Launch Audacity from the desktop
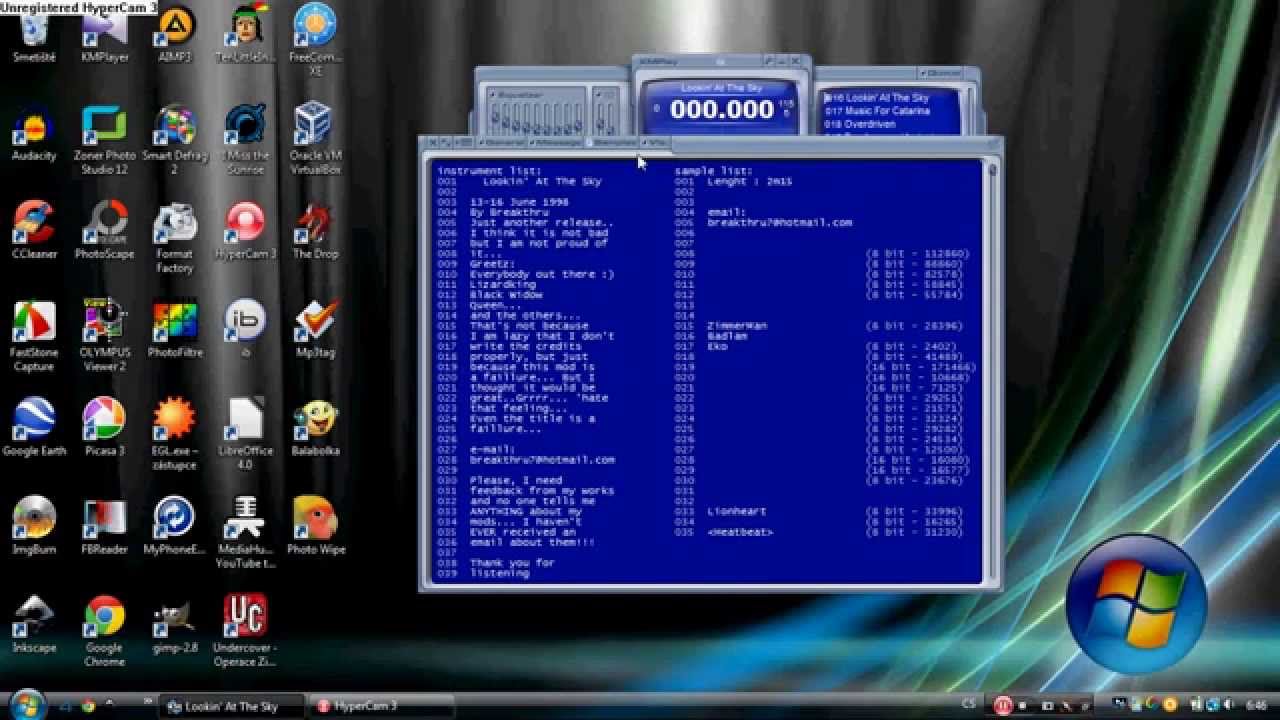The image size is (1280, 720). [34, 134]
